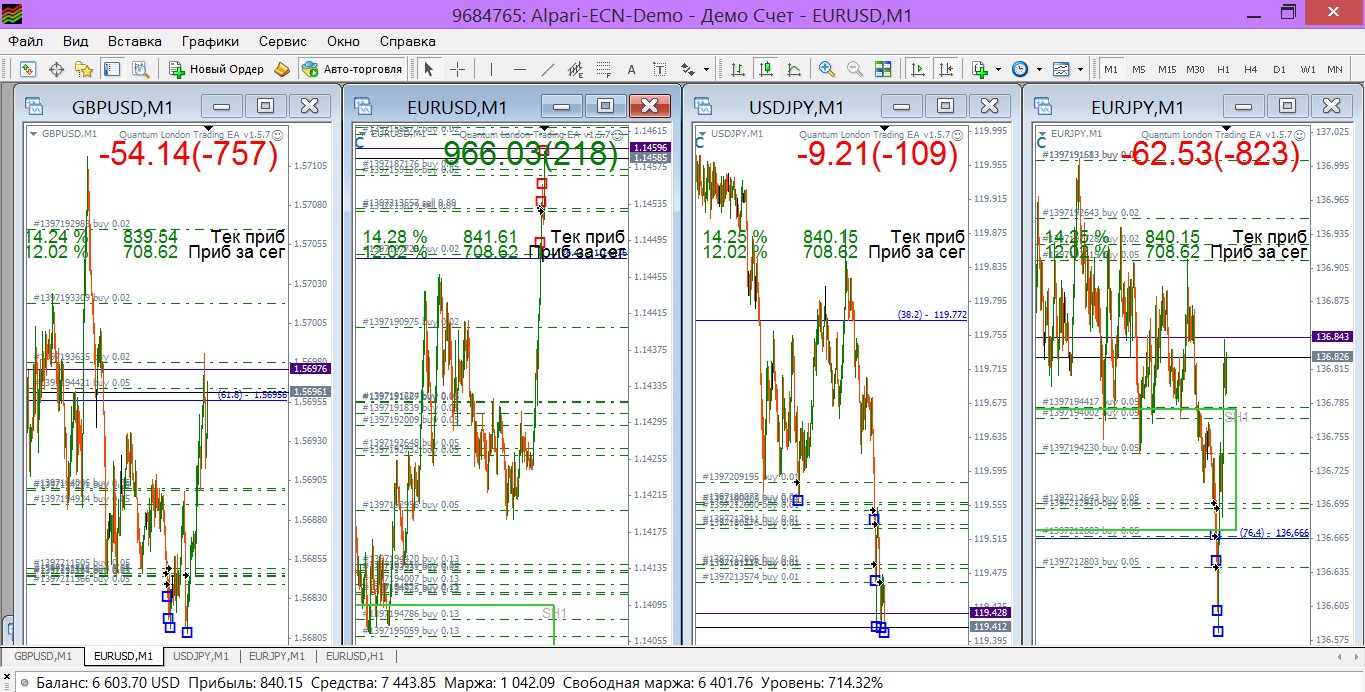Activate the USDJPY,M1 chart window title
Image resolution: width=1365 pixels, height=692 pixels.
click(x=796, y=107)
